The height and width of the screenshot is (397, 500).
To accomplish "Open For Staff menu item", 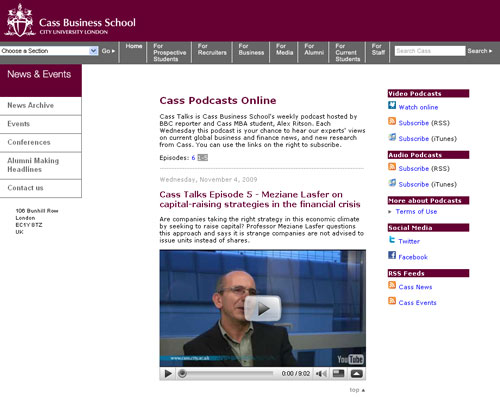I will [378, 49].
